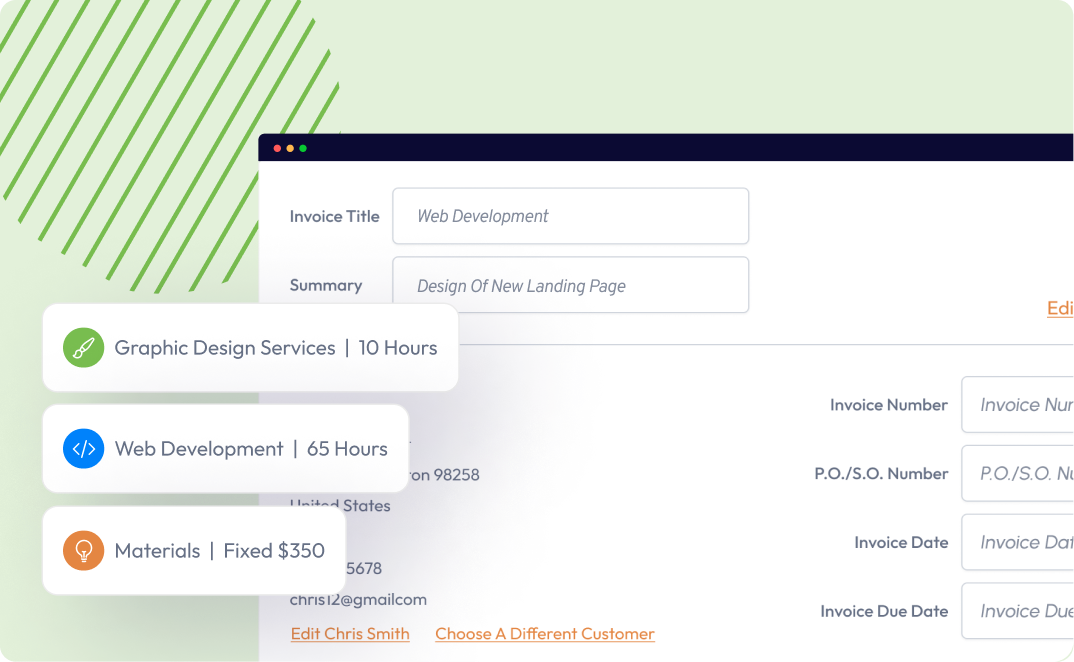Open the Edit Chris Smith link

350,633
